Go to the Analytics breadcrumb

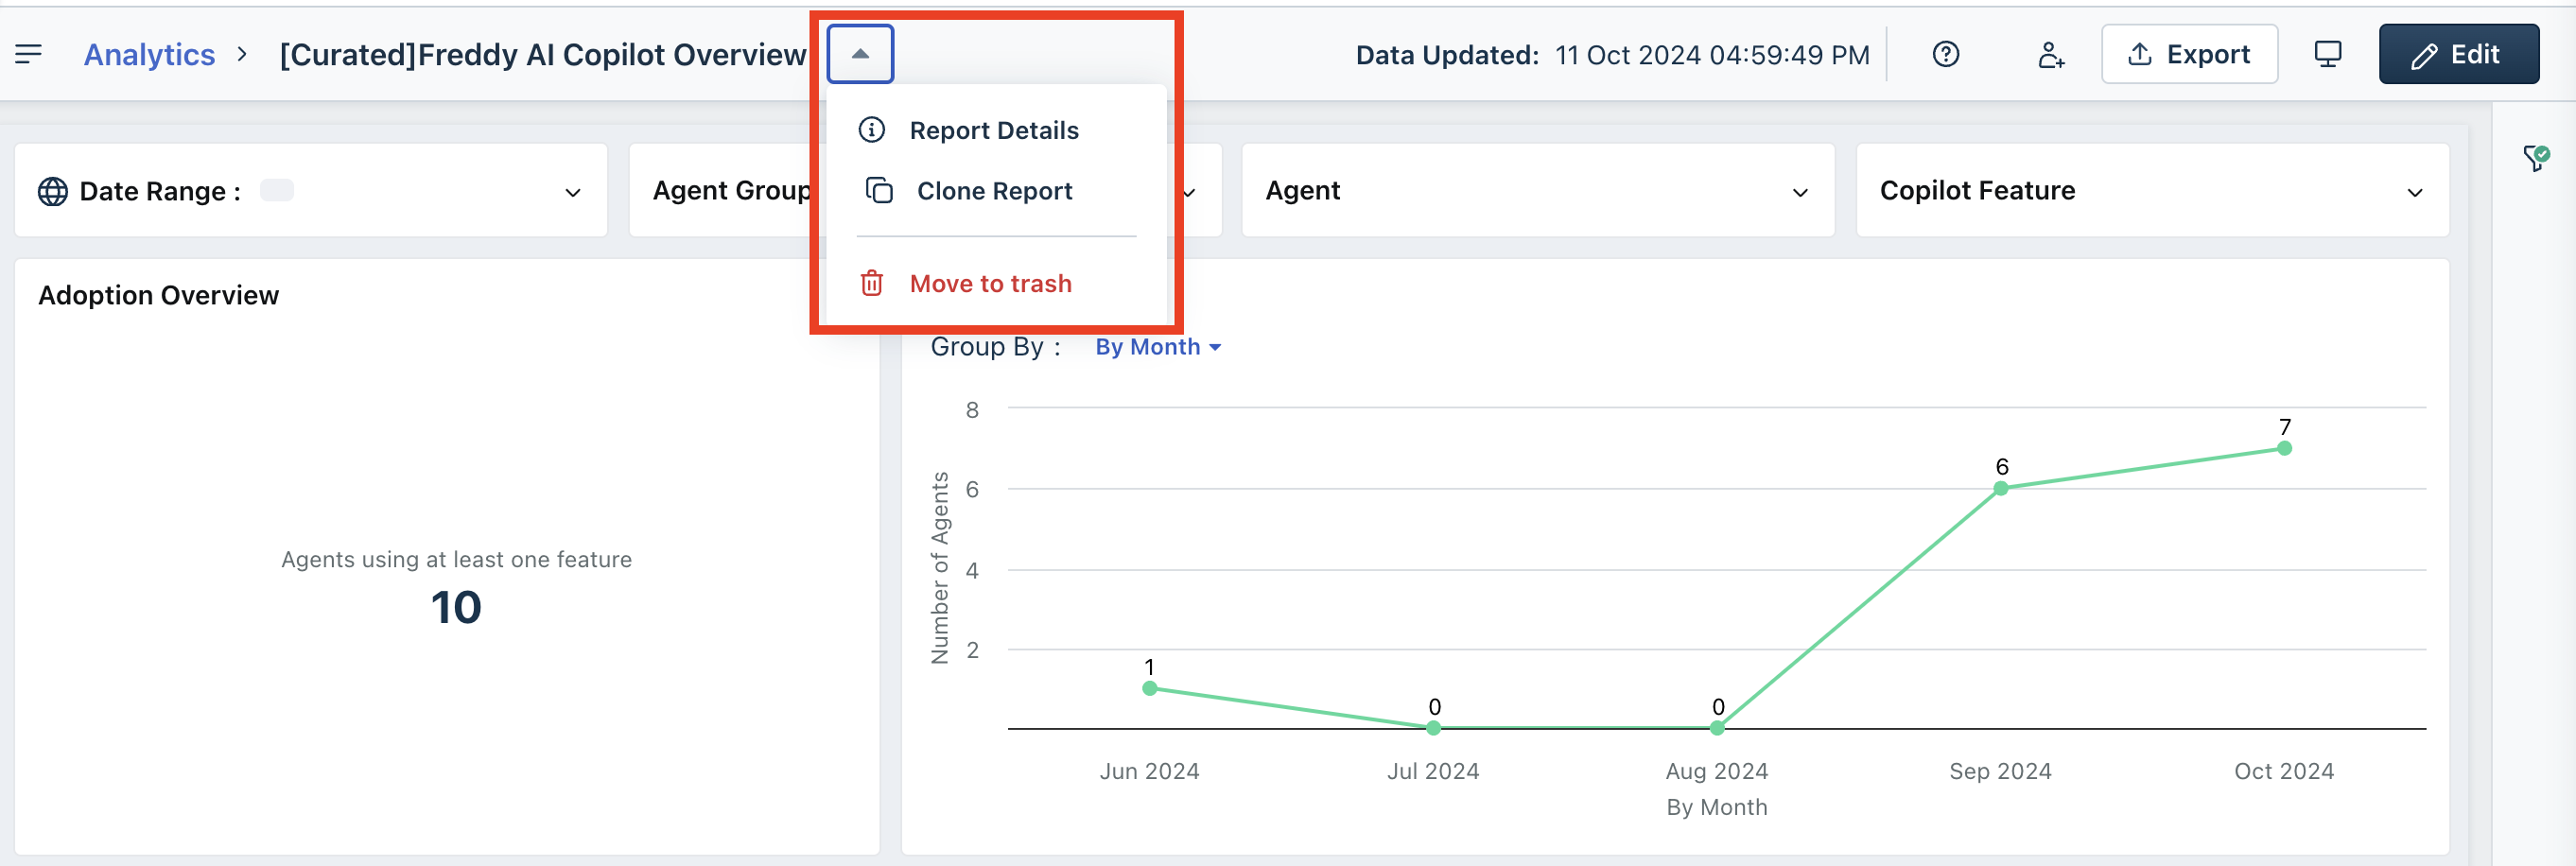point(149,54)
